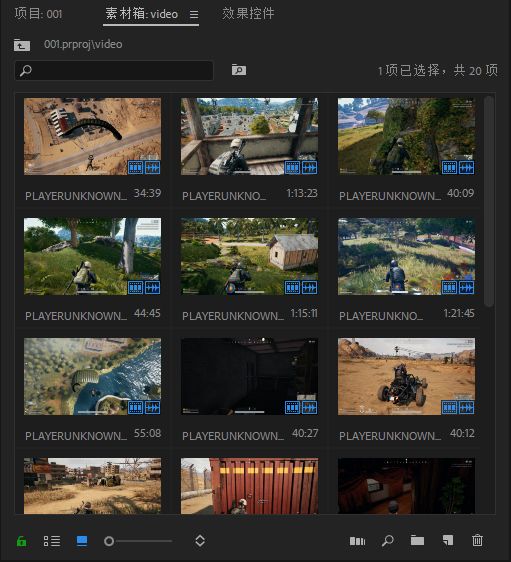This screenshot has width=511, height=562.
Task: Click audio waveform badge on 1:13:23 clip
Action: click(309, 167)
